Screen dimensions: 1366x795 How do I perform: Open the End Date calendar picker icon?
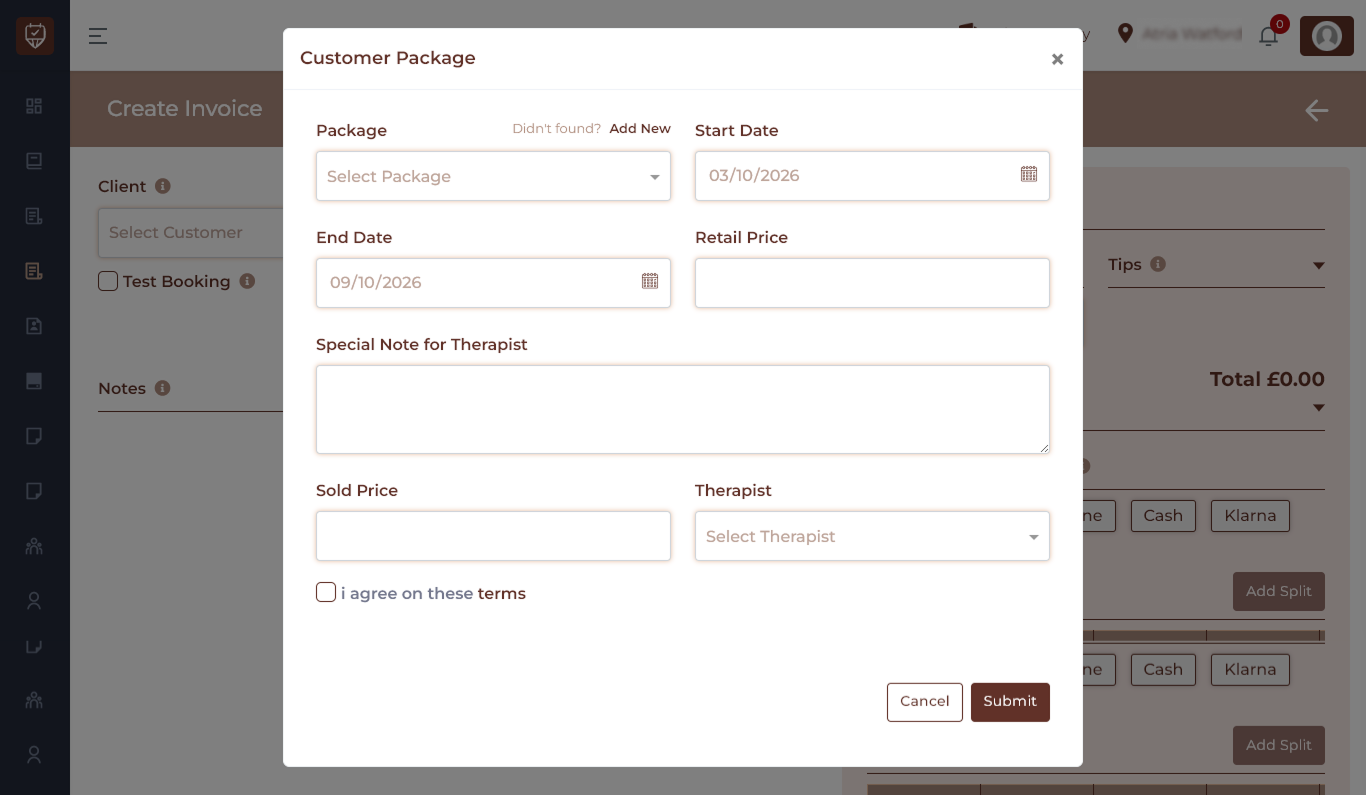649,282
